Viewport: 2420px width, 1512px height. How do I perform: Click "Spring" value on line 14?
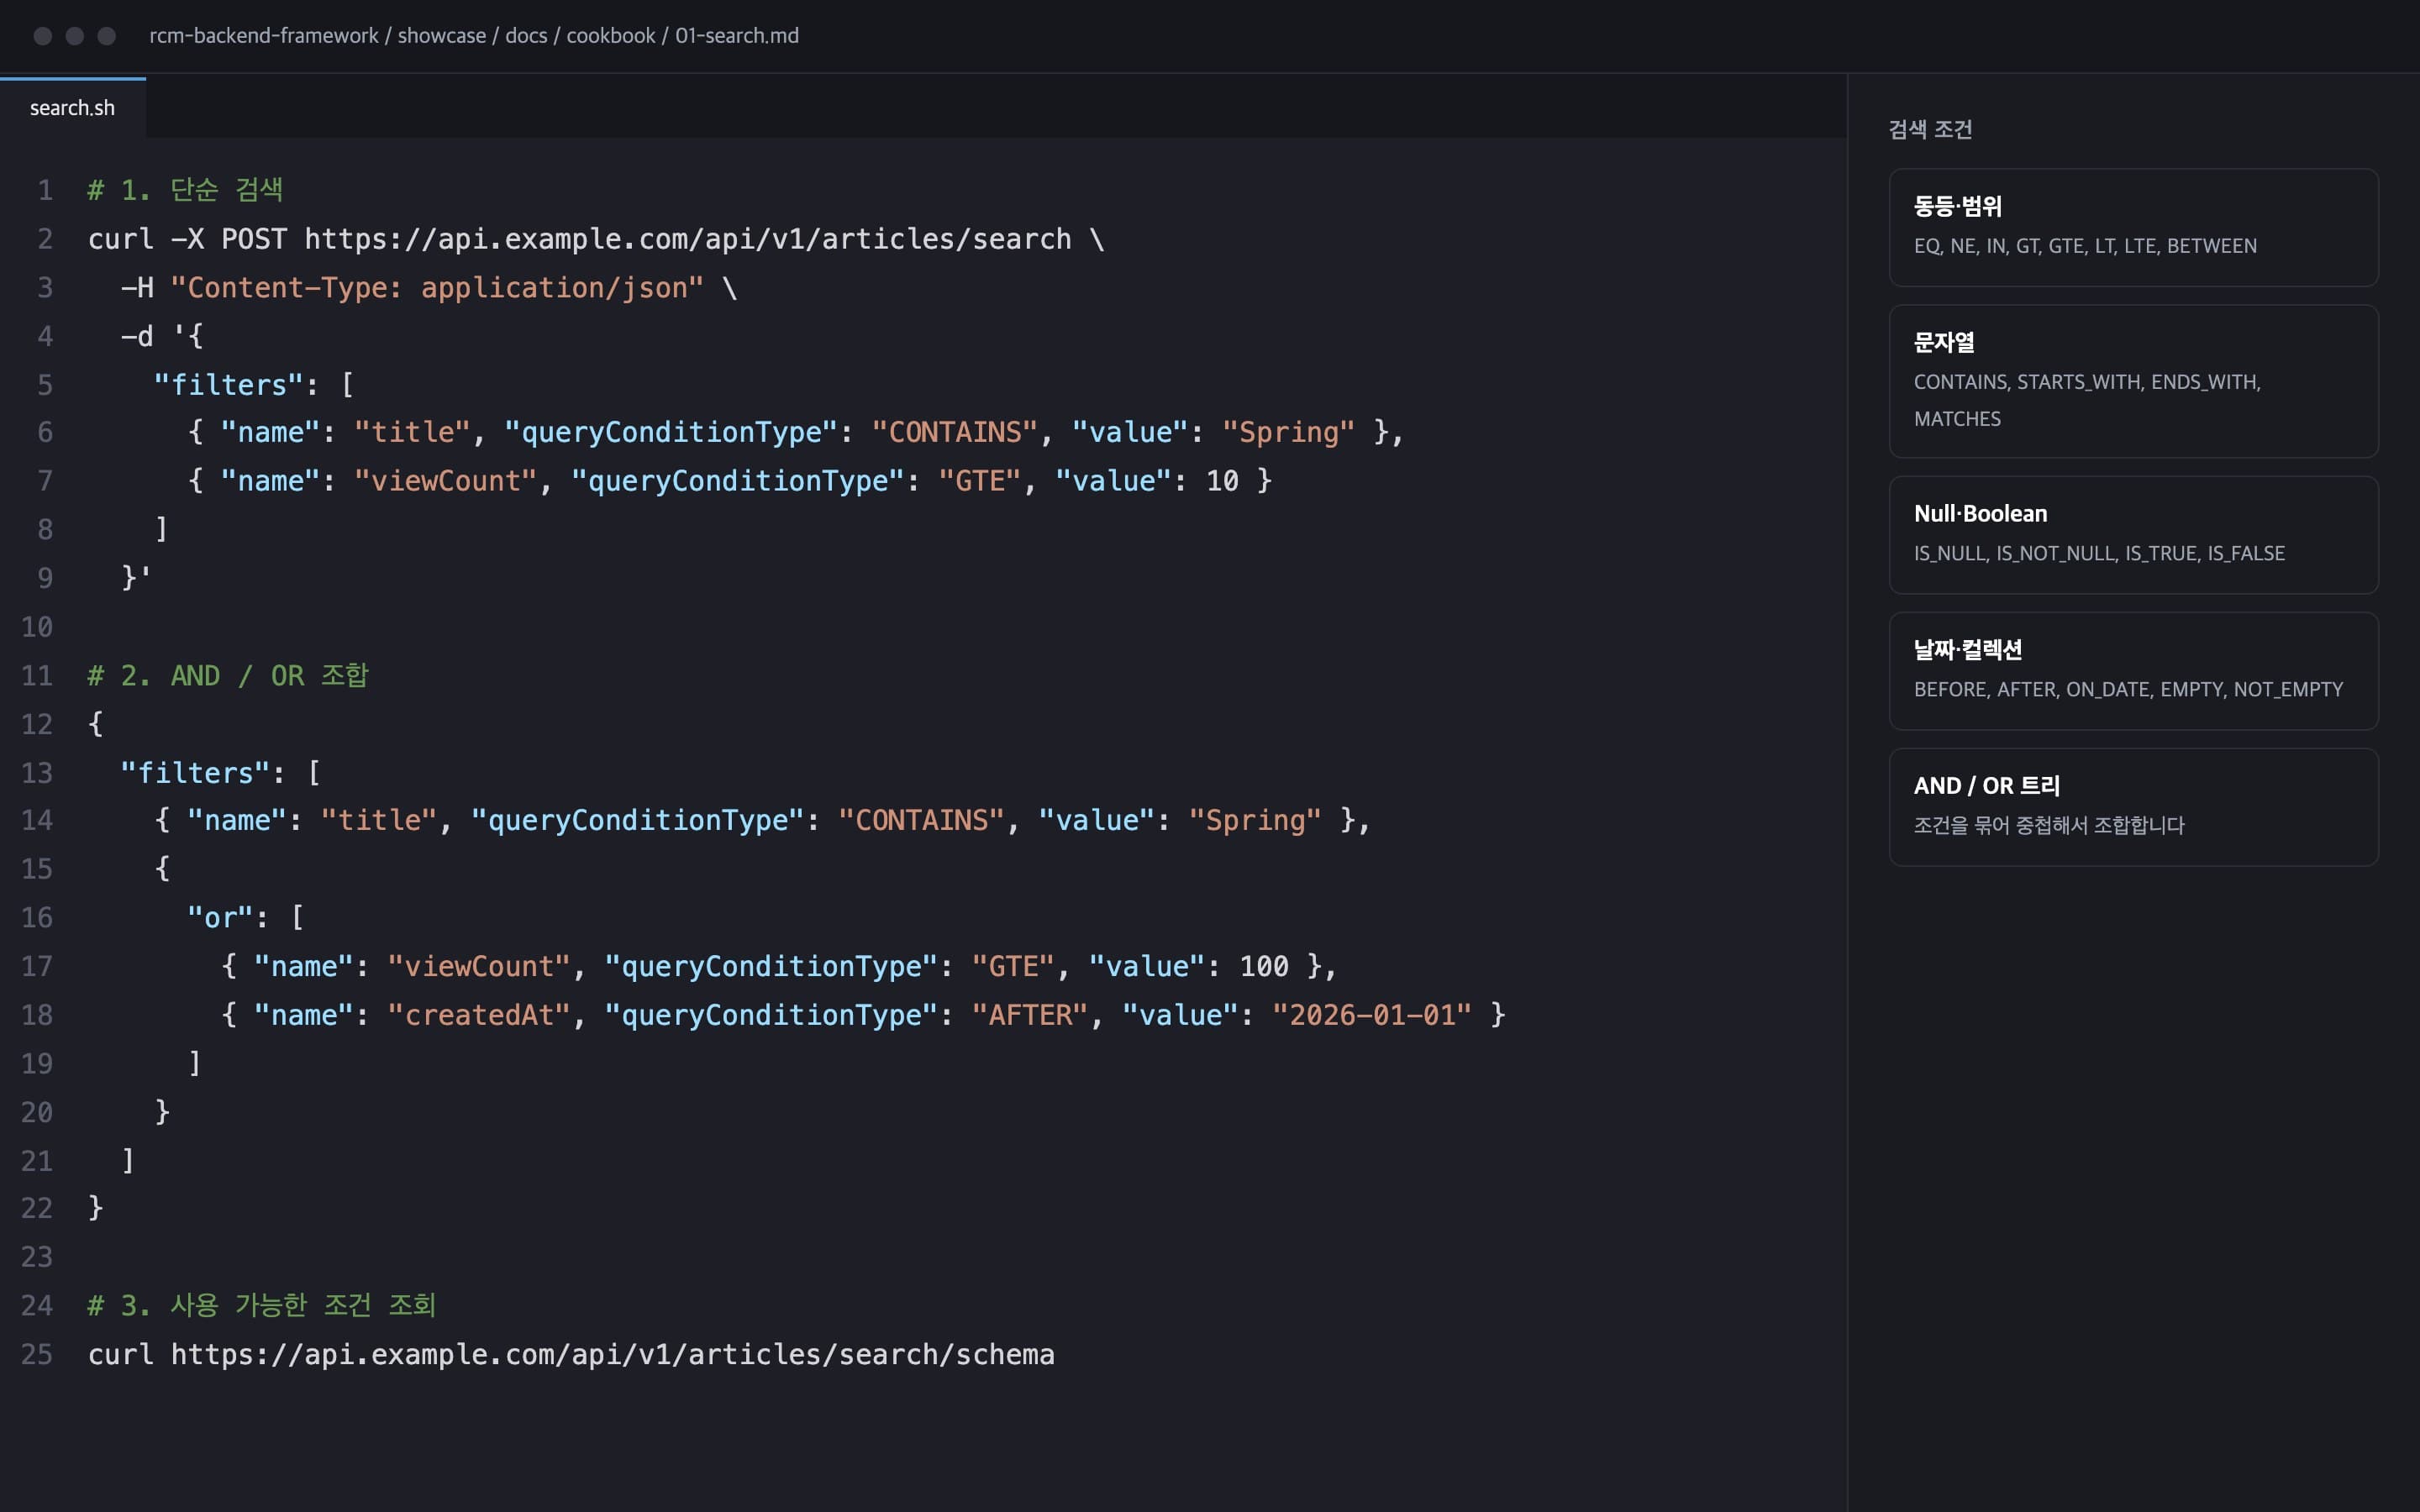[1255, 821]
